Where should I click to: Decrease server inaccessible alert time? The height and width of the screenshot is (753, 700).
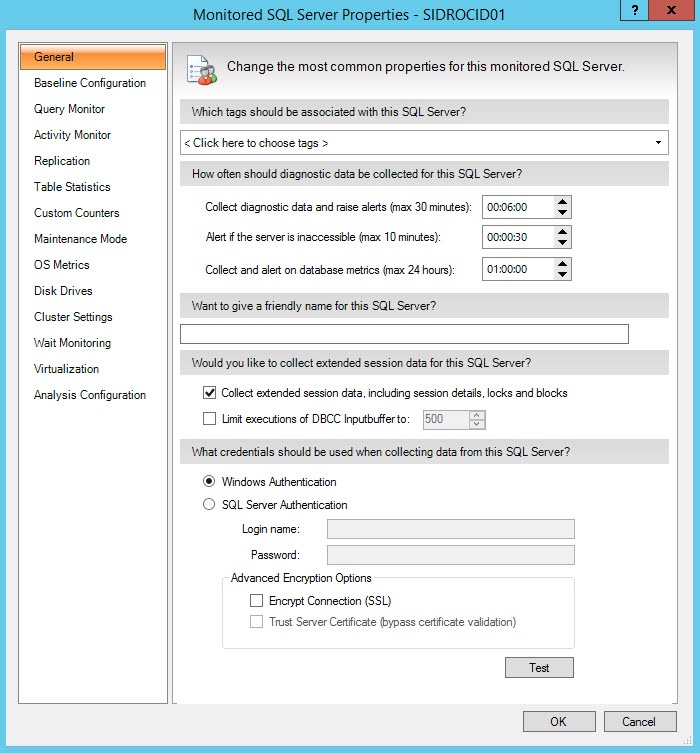point(562,242)
